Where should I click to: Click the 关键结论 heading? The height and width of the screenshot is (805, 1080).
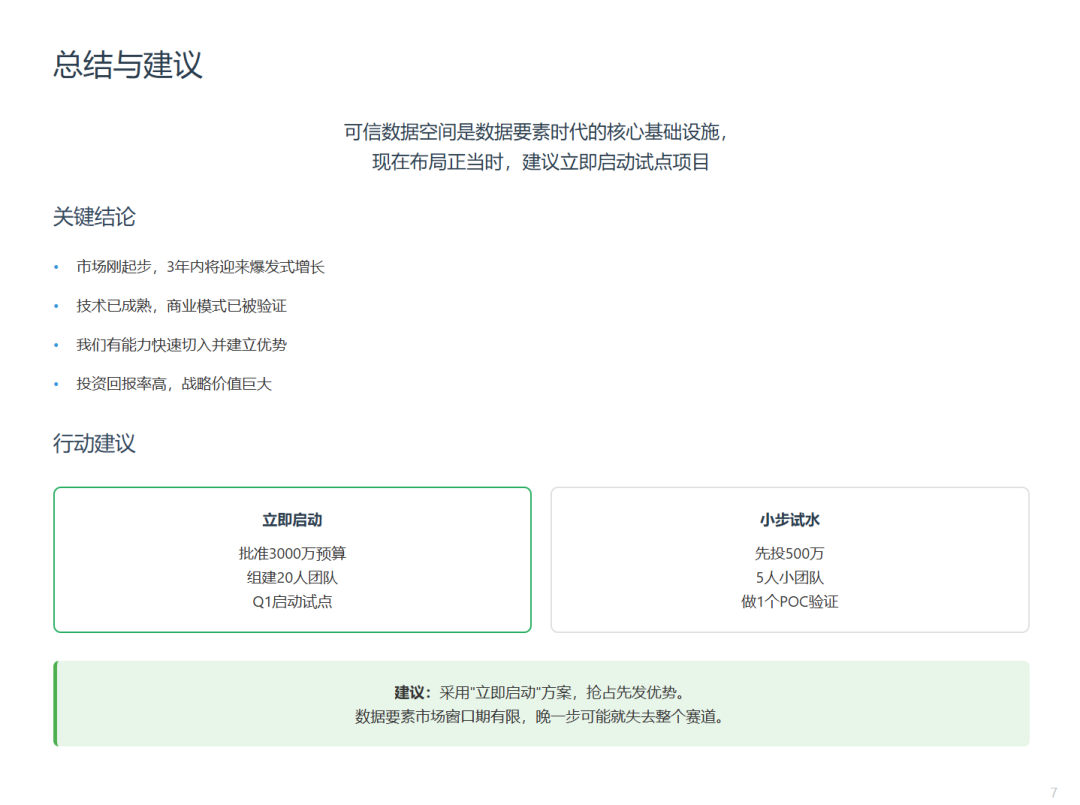tap(94, 216)
